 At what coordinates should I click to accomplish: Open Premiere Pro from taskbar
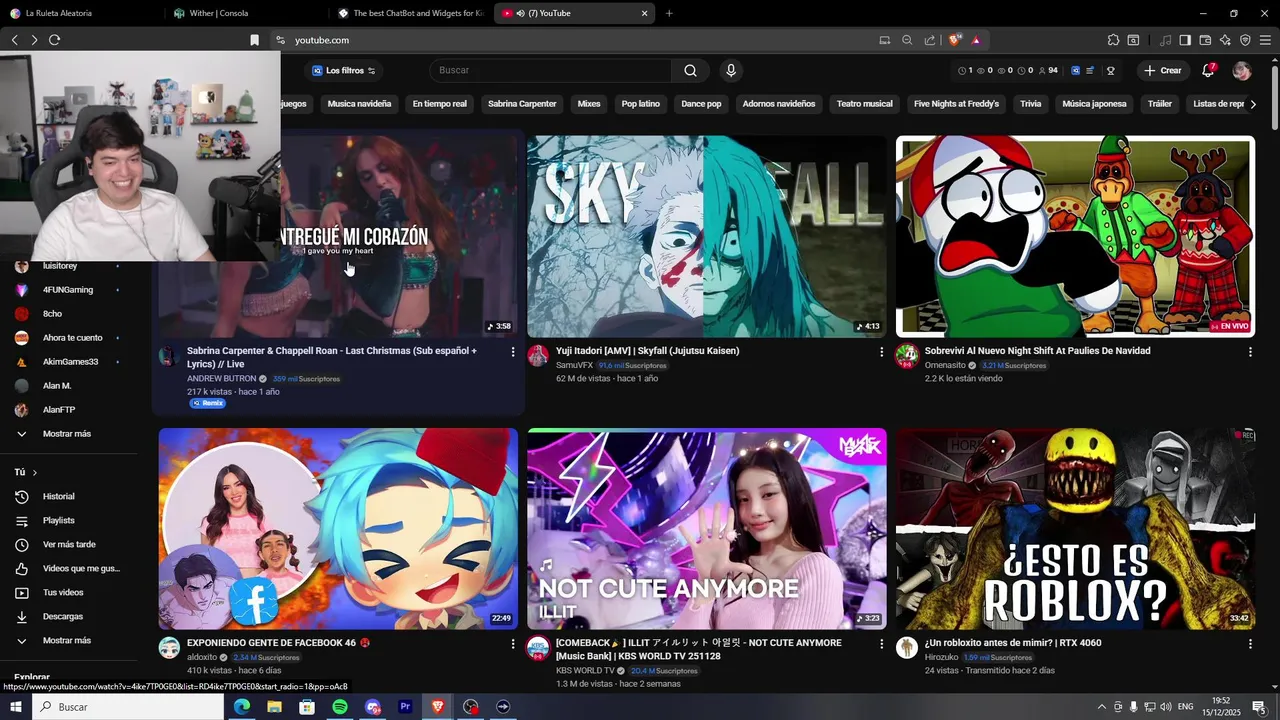[405, 707]
